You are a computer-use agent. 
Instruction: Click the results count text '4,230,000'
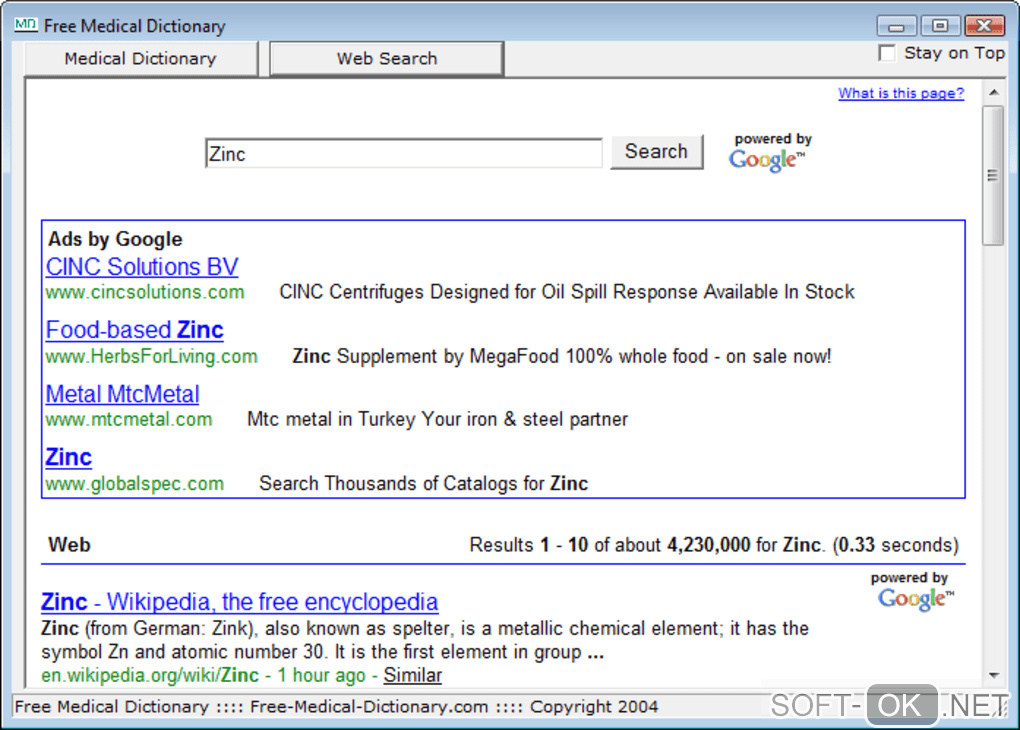point(708,545)
